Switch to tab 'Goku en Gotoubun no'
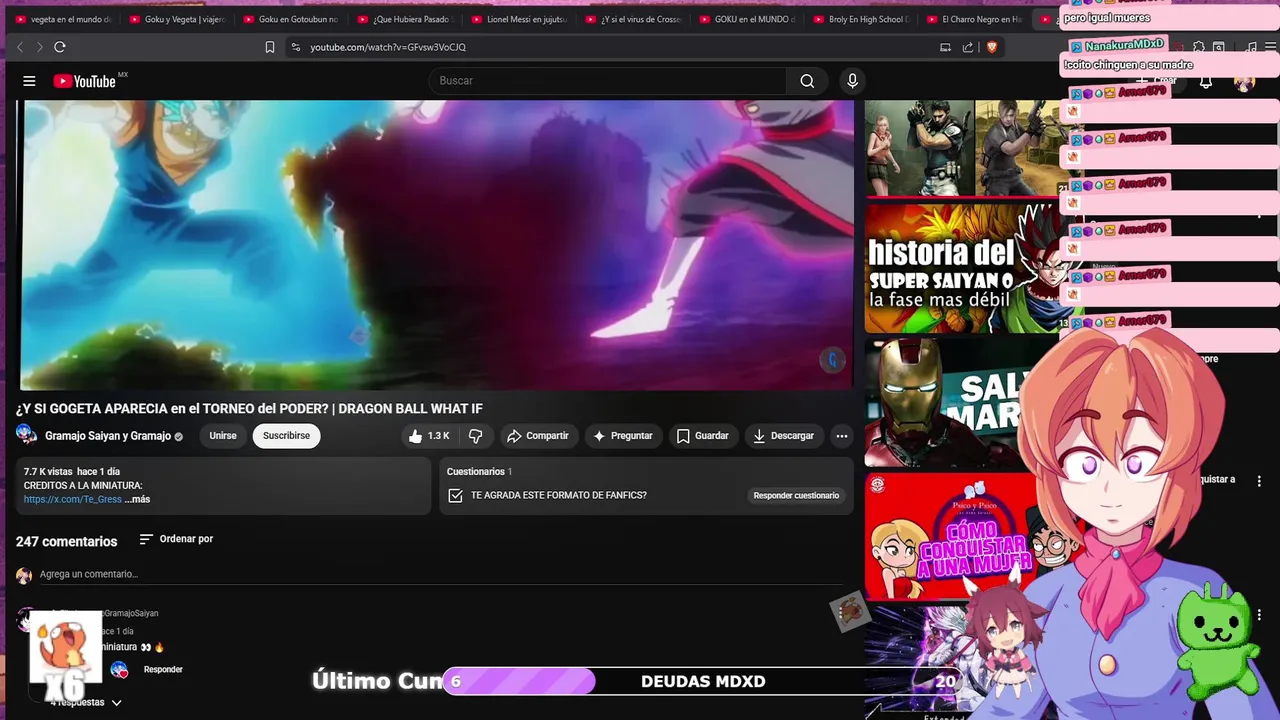Viewport: 1280px width, 720px height. pyautogui.click(x=290, y=19)
